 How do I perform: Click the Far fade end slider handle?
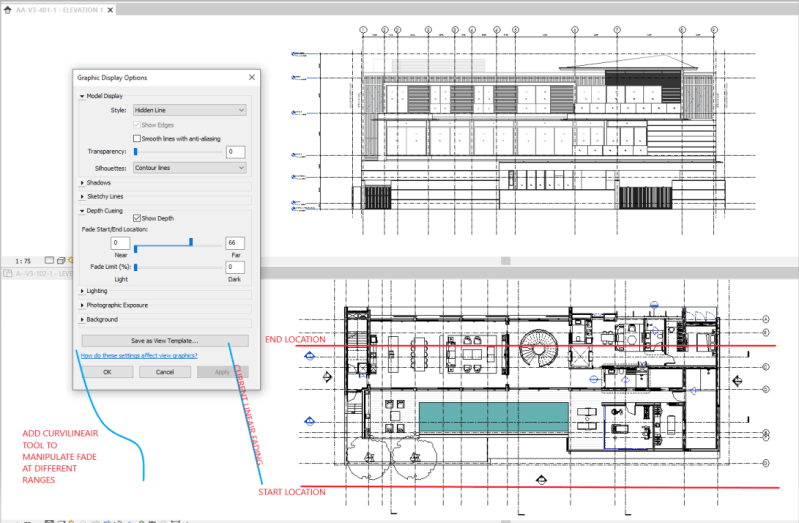point(191,242)
